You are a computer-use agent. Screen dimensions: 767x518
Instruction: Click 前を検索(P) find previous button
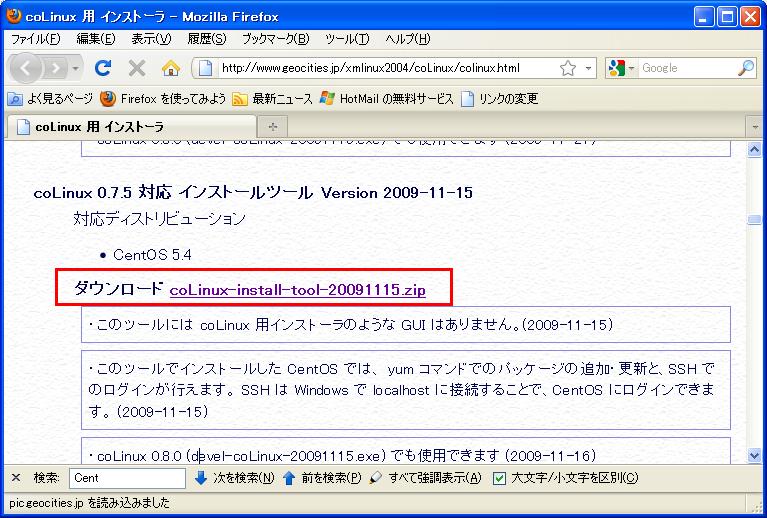[x=322, y=478]
